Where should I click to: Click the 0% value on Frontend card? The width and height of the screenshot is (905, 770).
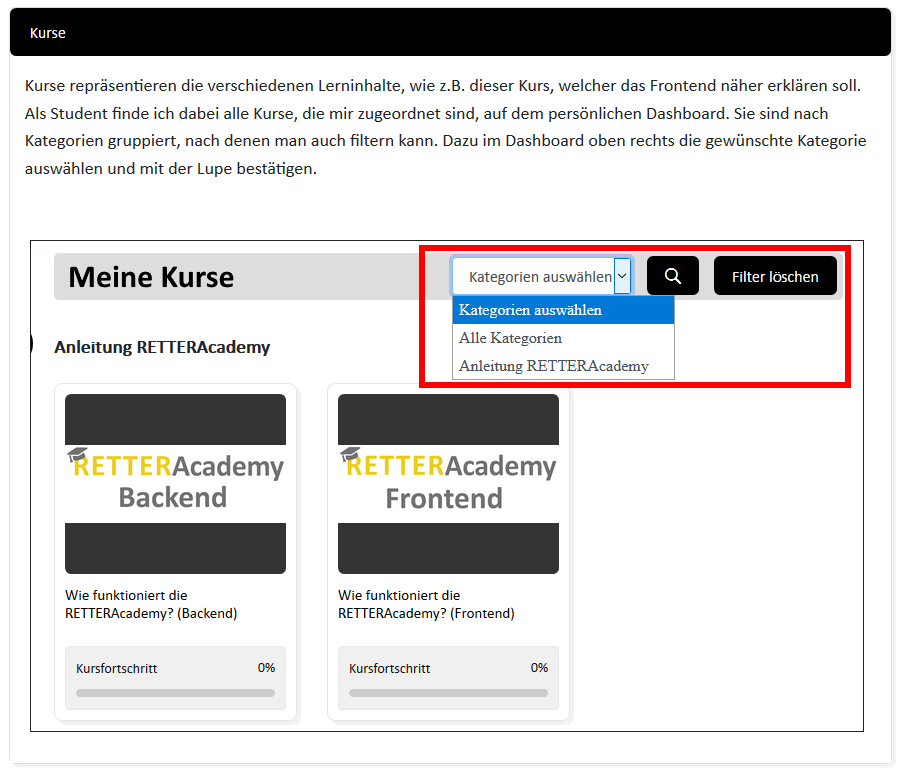[539, 668]
